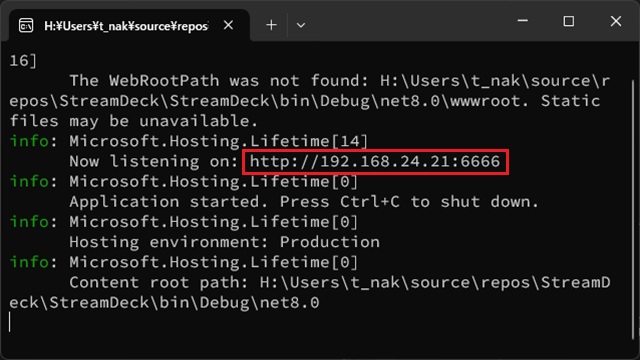Viewport: 640px width, 360px height.
Task: Click the "Content root path" line
Action: [x=340, y=282]
